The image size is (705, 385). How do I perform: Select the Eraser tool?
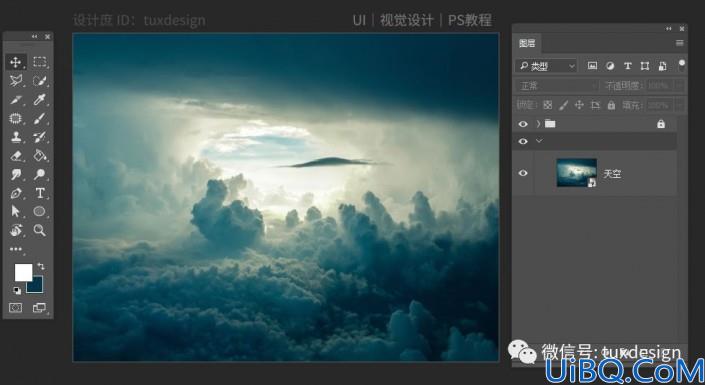click(16, 156)
